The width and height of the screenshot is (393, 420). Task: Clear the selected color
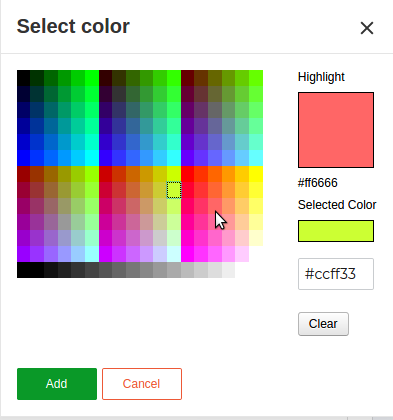click(323, 324)
